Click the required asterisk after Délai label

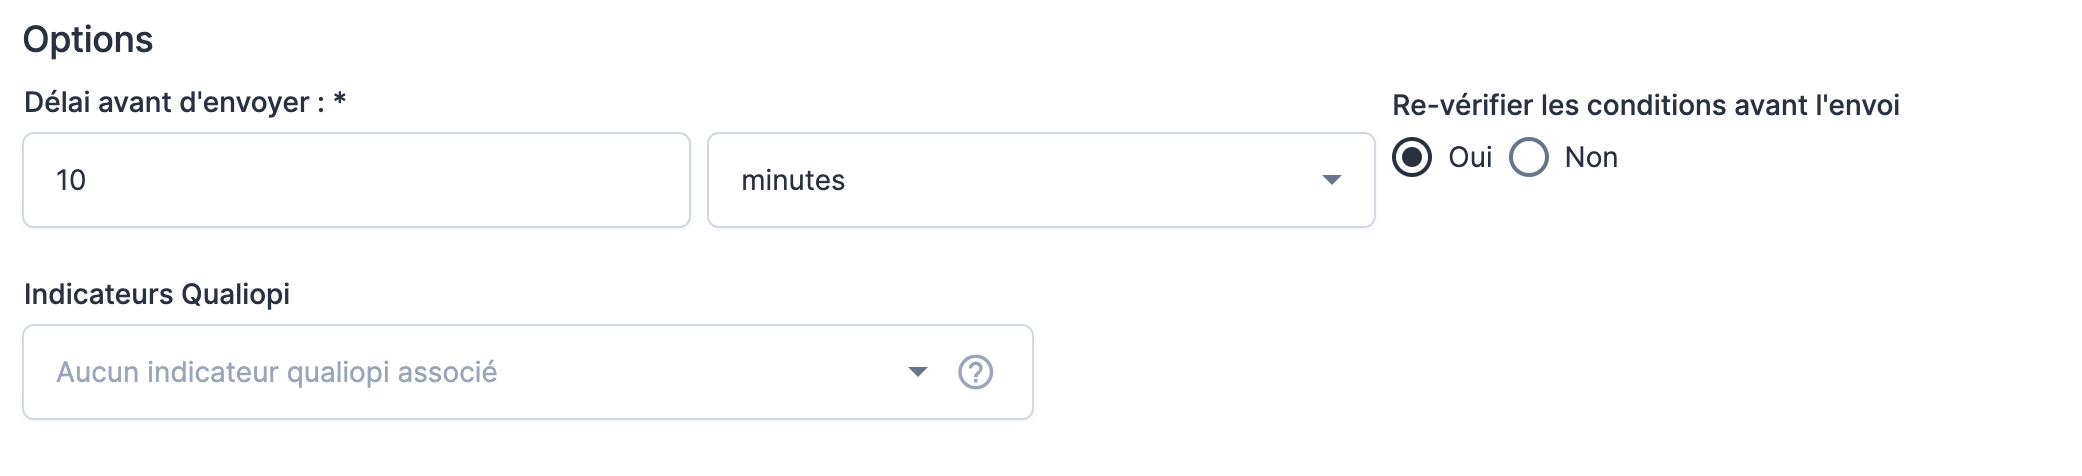pos(340,100)
